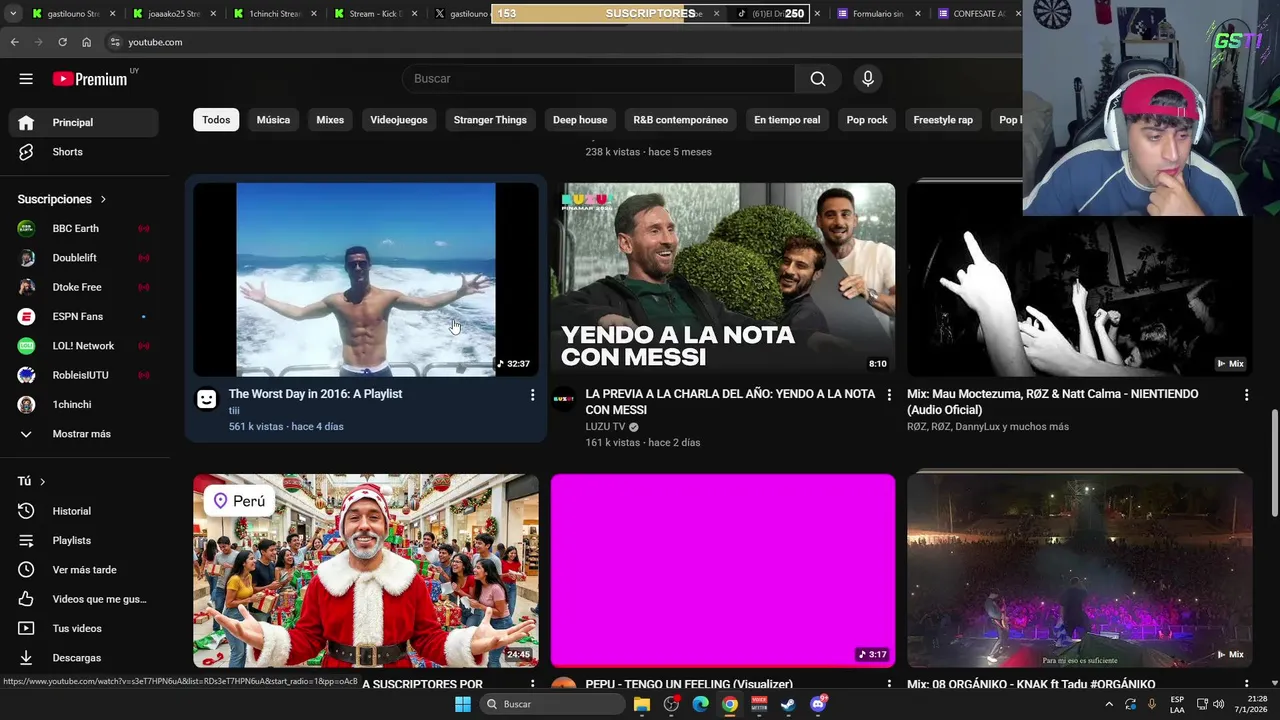Open the Mau Moctezuma NIENTIENDO mix thumbnail

[x=1080, y=279]
